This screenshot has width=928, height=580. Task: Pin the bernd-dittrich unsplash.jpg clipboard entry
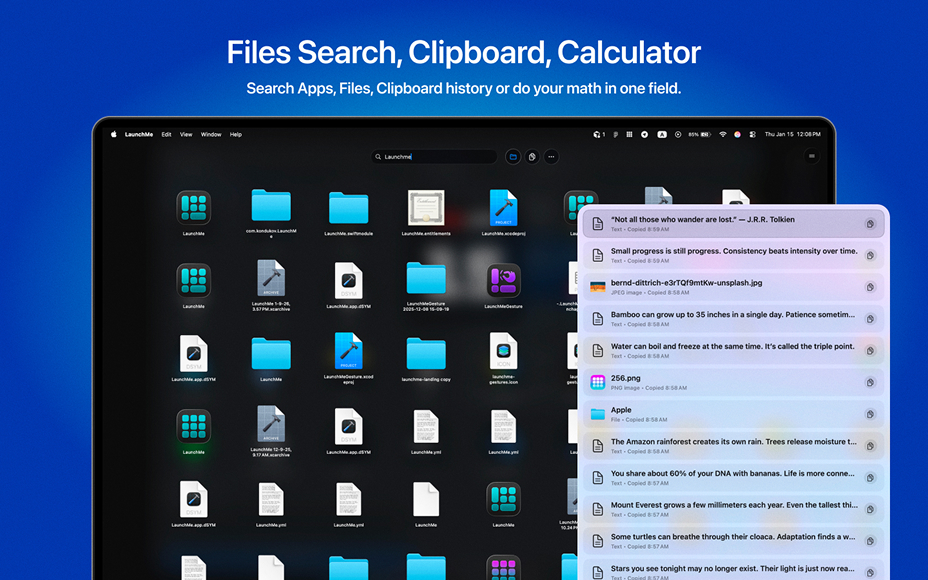tap(868, 287)
